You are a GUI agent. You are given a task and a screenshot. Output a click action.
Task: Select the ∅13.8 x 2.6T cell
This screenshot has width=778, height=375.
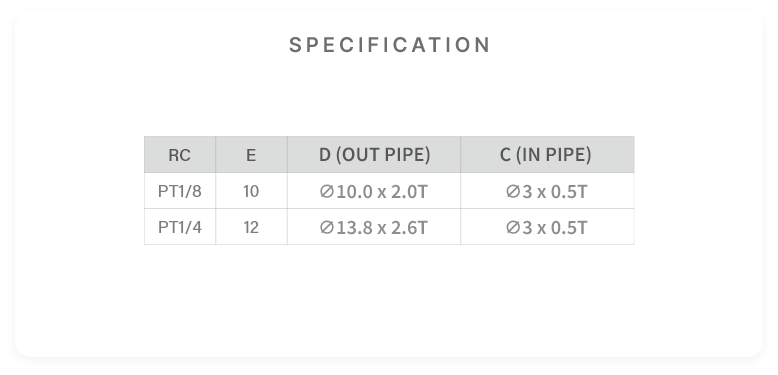click(x=374, y=227)
